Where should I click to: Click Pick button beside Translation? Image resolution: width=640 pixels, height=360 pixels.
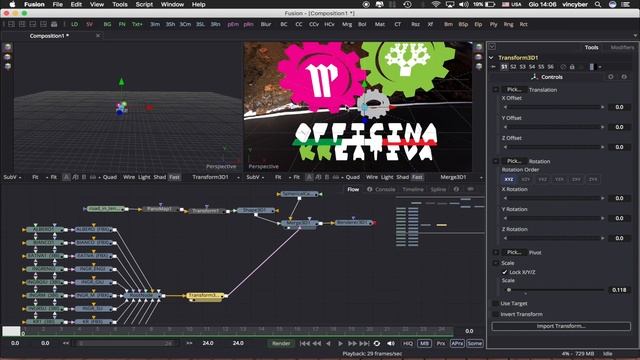coord(514,89)
